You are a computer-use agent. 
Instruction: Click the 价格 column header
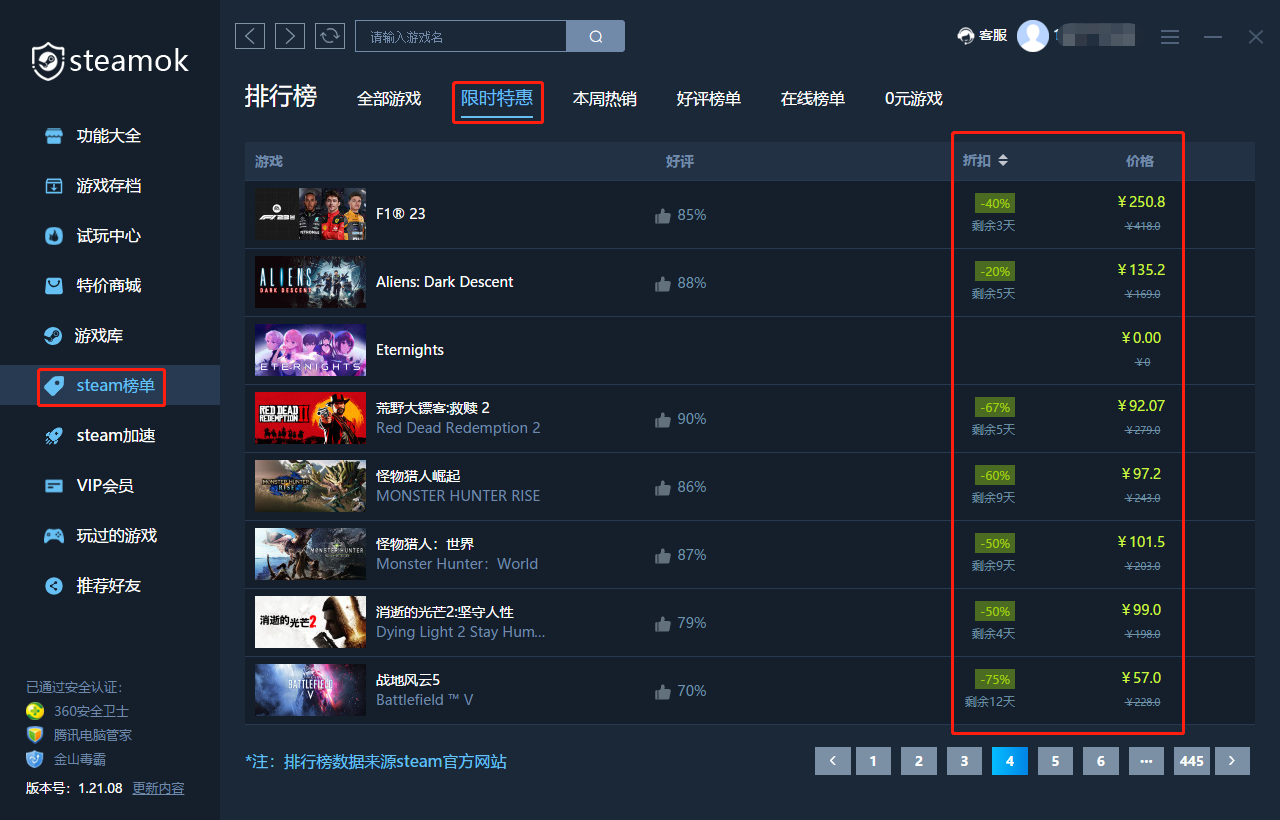click(1140, 161)
